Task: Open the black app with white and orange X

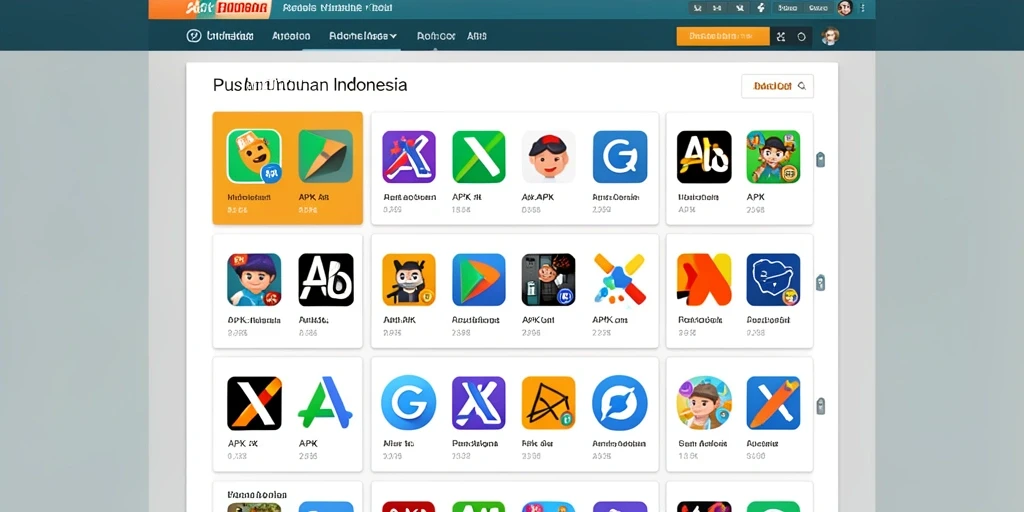Action: pos(254,403)
